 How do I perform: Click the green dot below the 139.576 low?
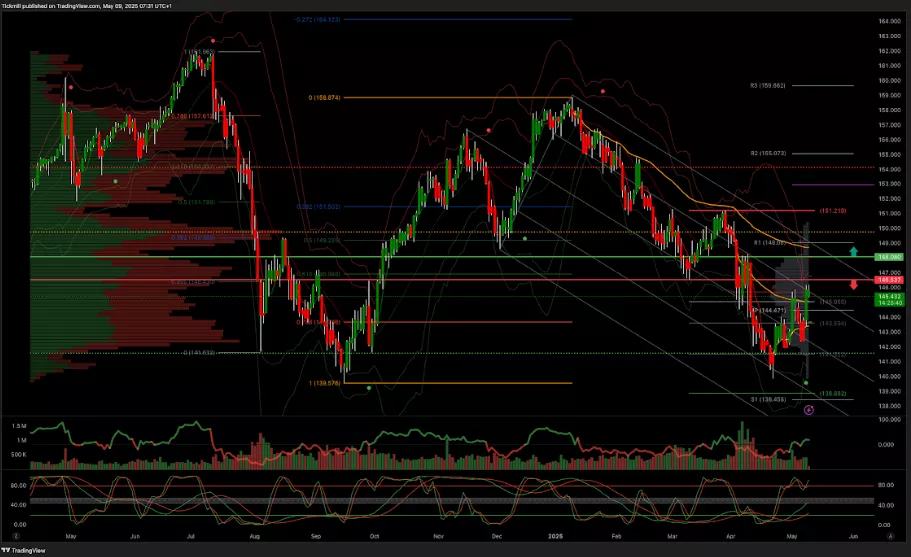click(x=369, y=387)
